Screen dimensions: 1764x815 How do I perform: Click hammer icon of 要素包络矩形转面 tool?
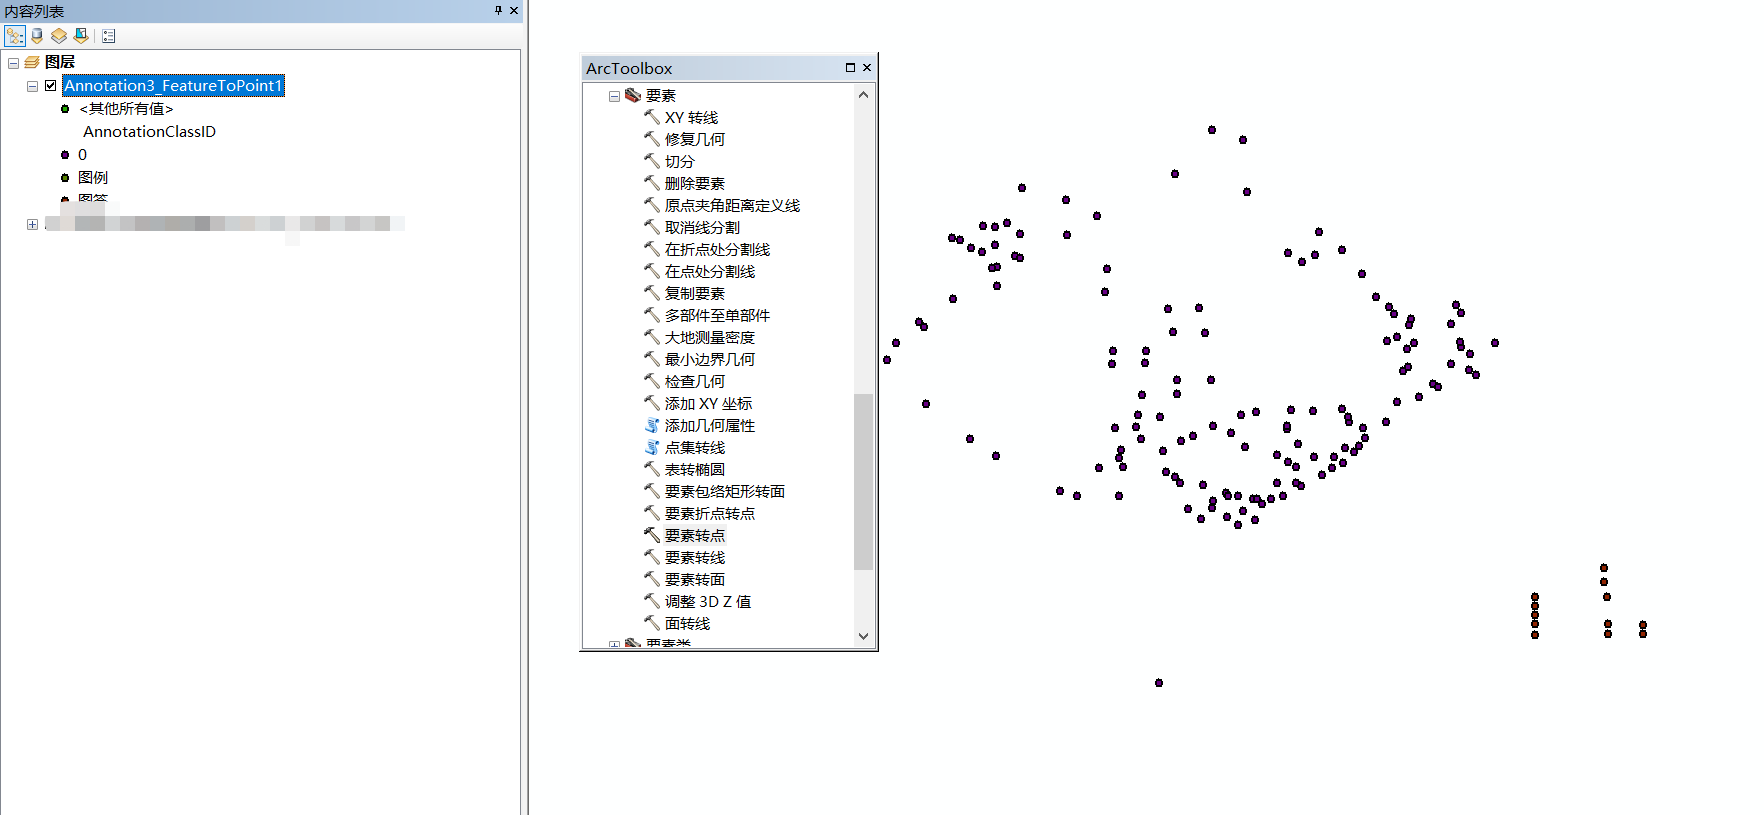[x=652, y=491]
